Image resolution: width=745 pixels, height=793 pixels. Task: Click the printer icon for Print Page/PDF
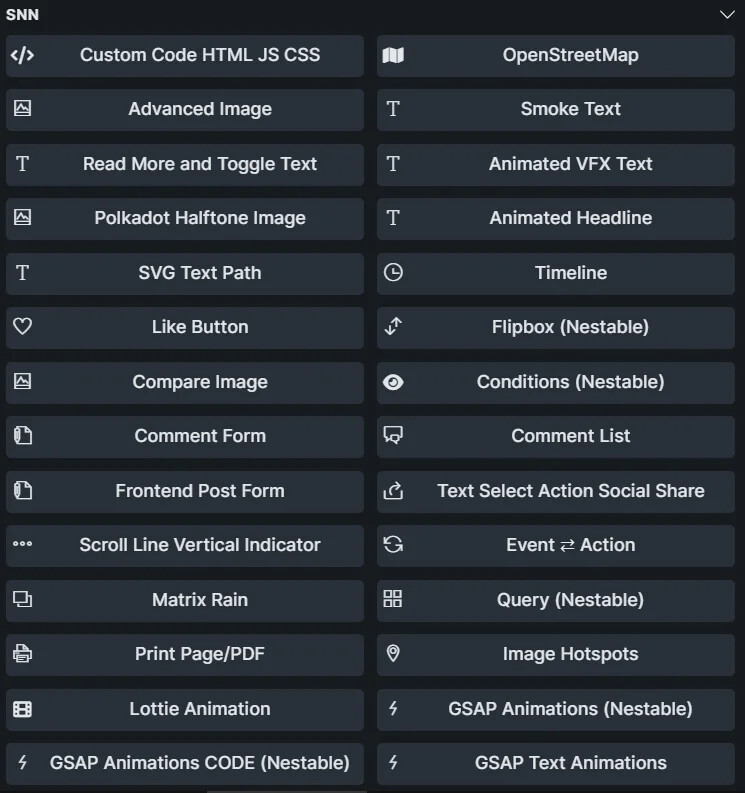pyautogui.click(x=22, y=654)
